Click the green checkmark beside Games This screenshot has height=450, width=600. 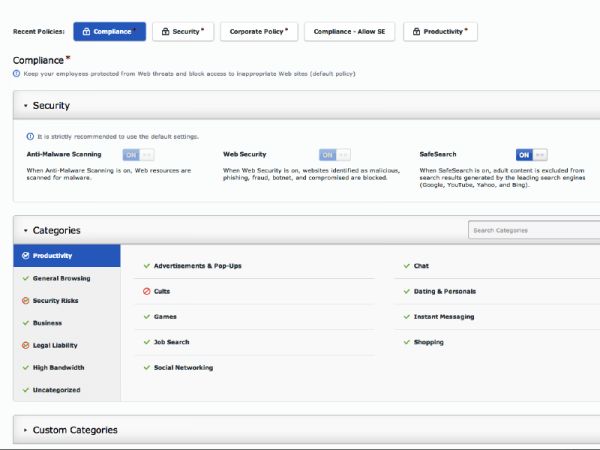pyautogui.click(x=147, y=316)
